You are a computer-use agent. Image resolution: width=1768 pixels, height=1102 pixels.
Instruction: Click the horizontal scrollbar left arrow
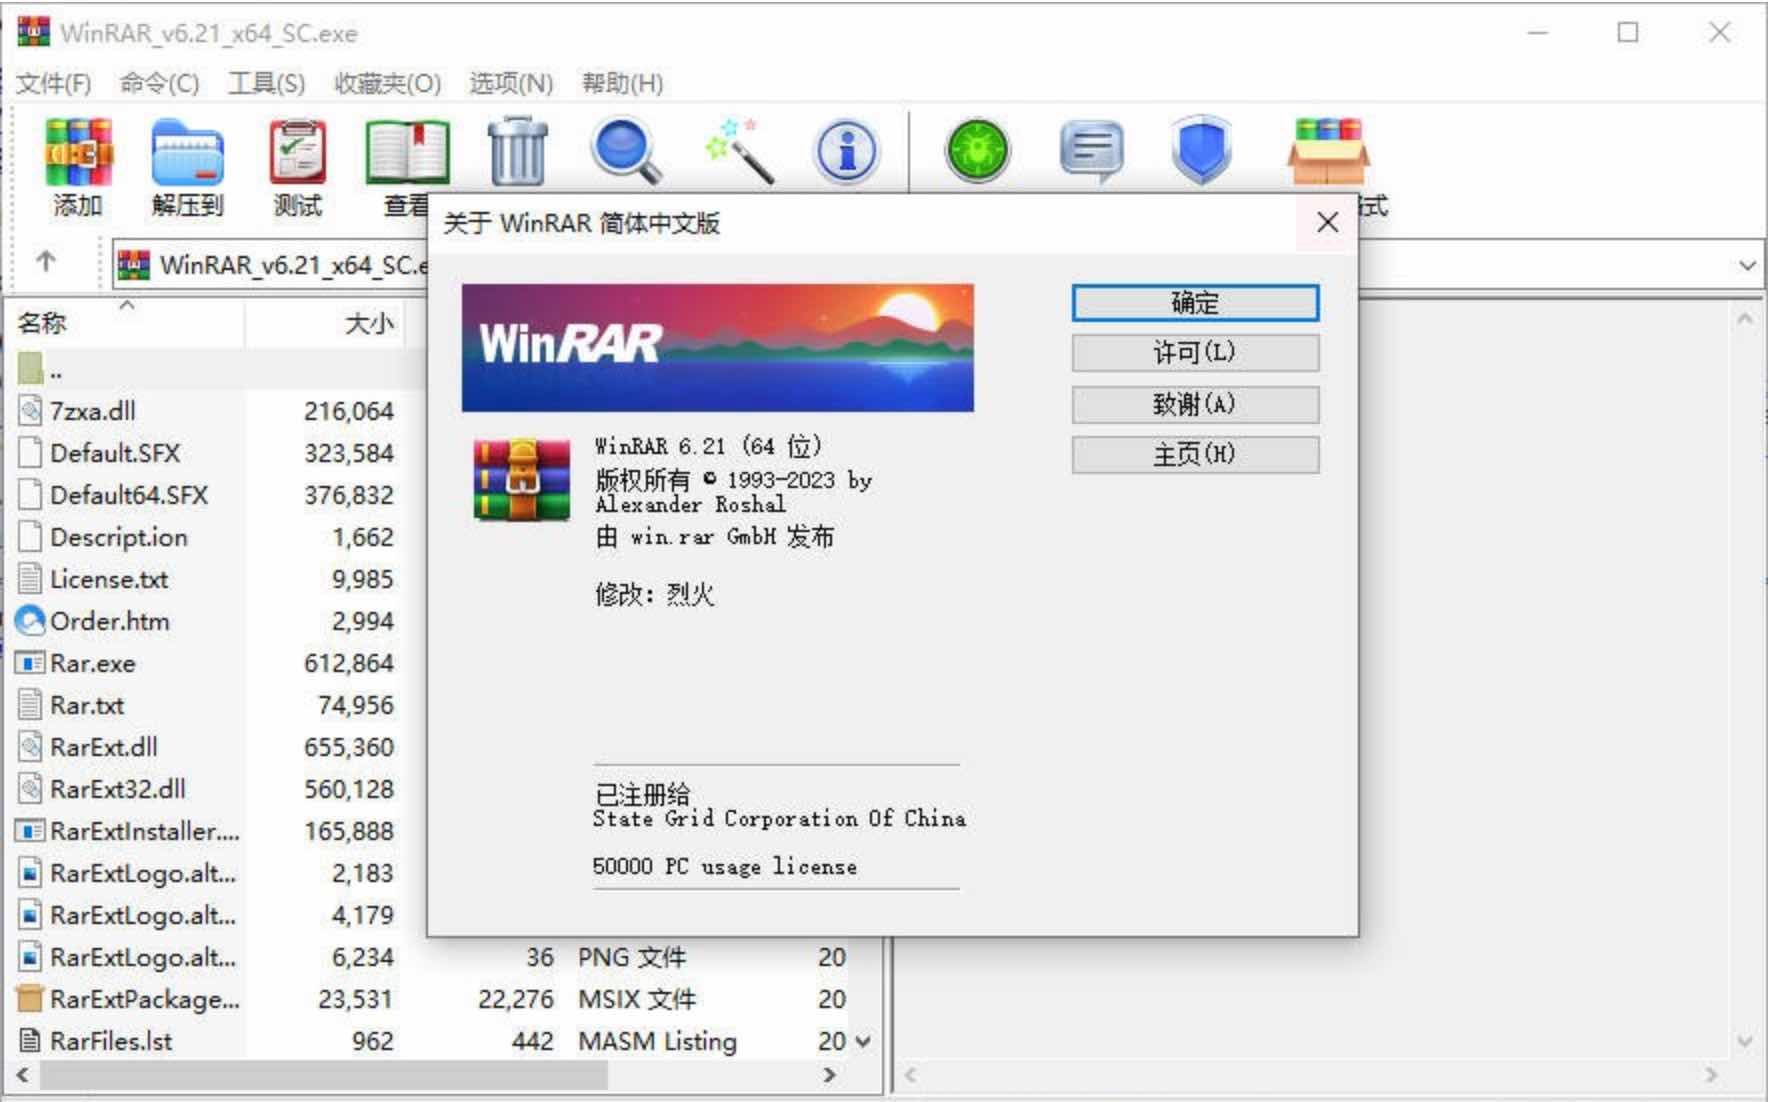click(22, 1075)
